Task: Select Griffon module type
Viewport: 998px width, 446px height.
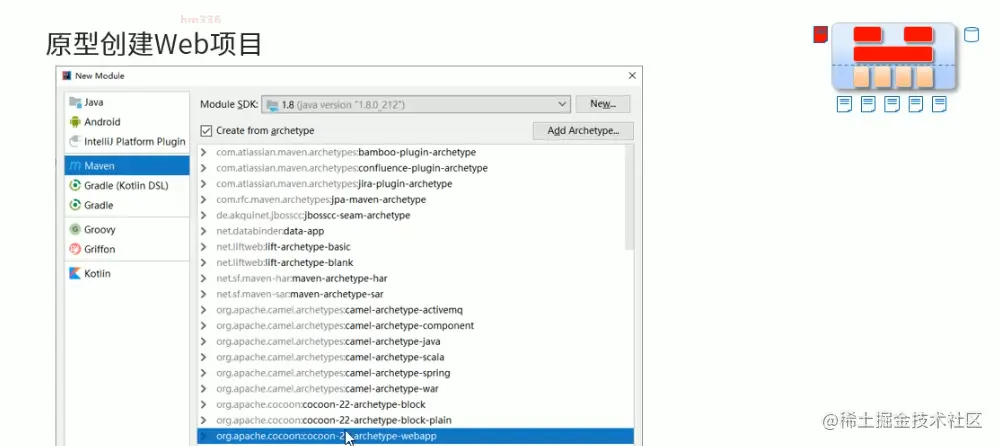Action: click(127, 249)
